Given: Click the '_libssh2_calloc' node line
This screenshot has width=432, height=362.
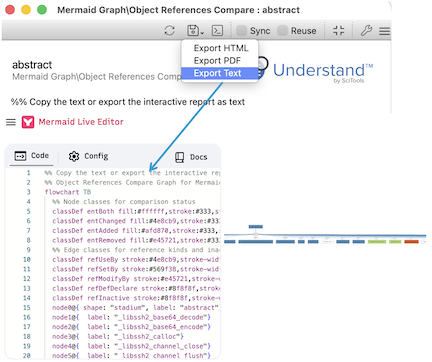Looking at the screenshot, I should pyautogui.click(x=118, y=336).
